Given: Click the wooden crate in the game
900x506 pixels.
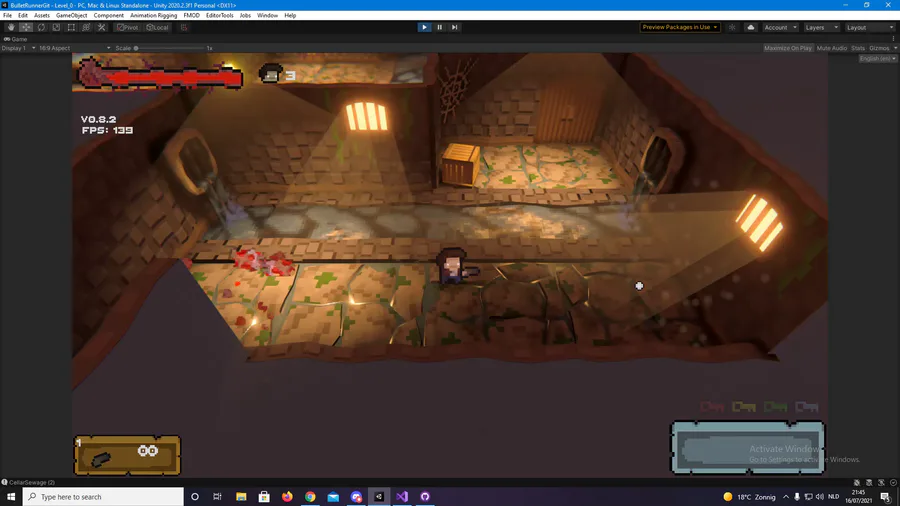Looking at the screenshot, I should [x=461, y=165].
